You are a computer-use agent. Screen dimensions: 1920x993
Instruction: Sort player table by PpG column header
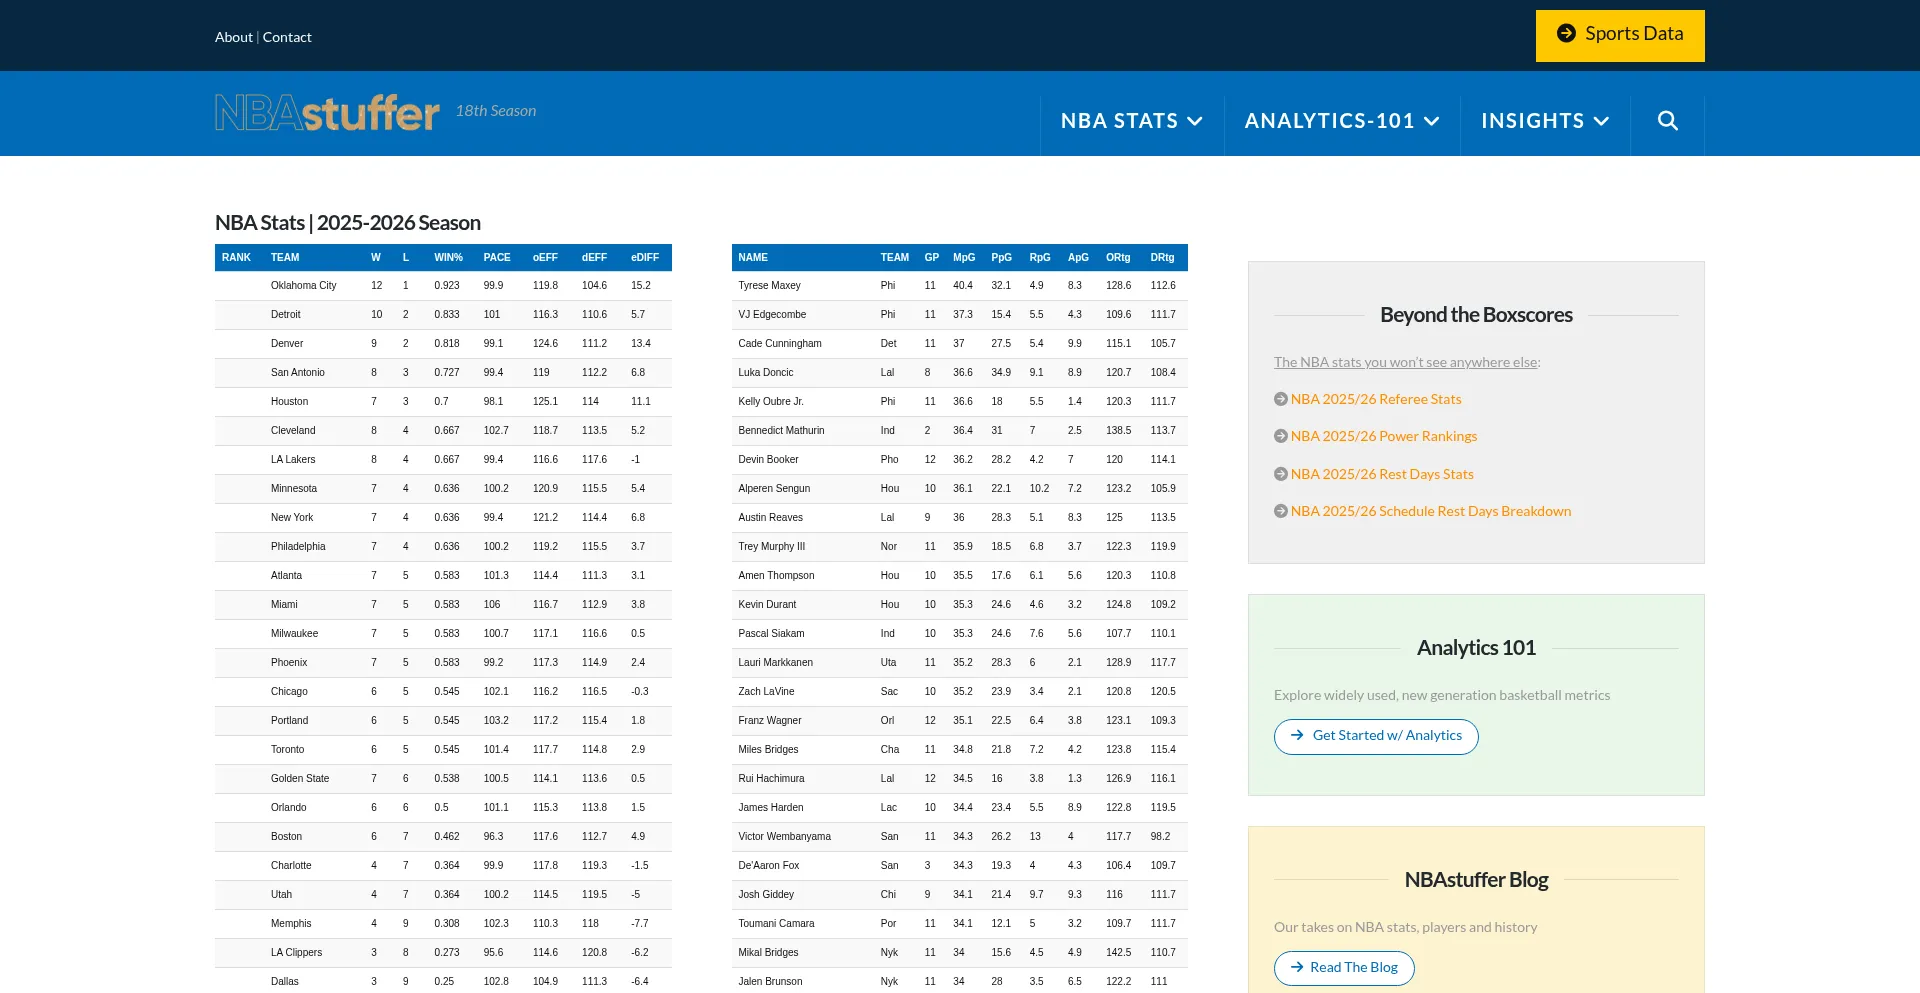click(x=1001, y=258)
